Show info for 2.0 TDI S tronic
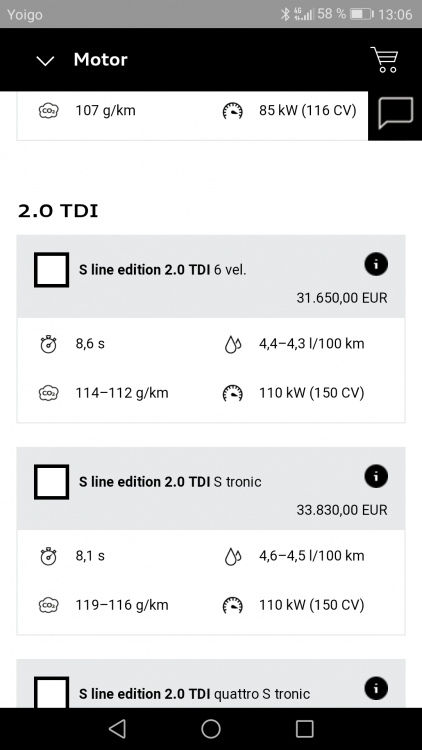 coord(376,476)
